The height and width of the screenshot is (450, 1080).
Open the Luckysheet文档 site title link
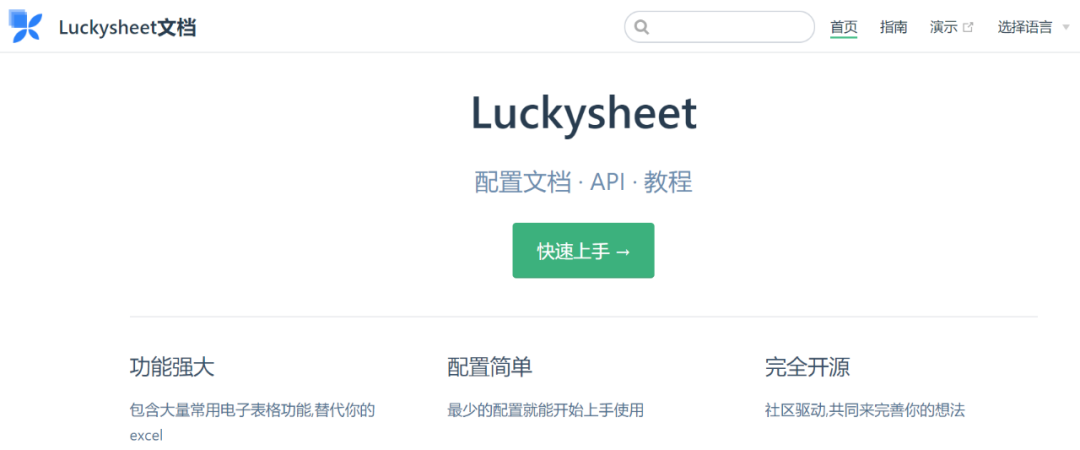127,28
